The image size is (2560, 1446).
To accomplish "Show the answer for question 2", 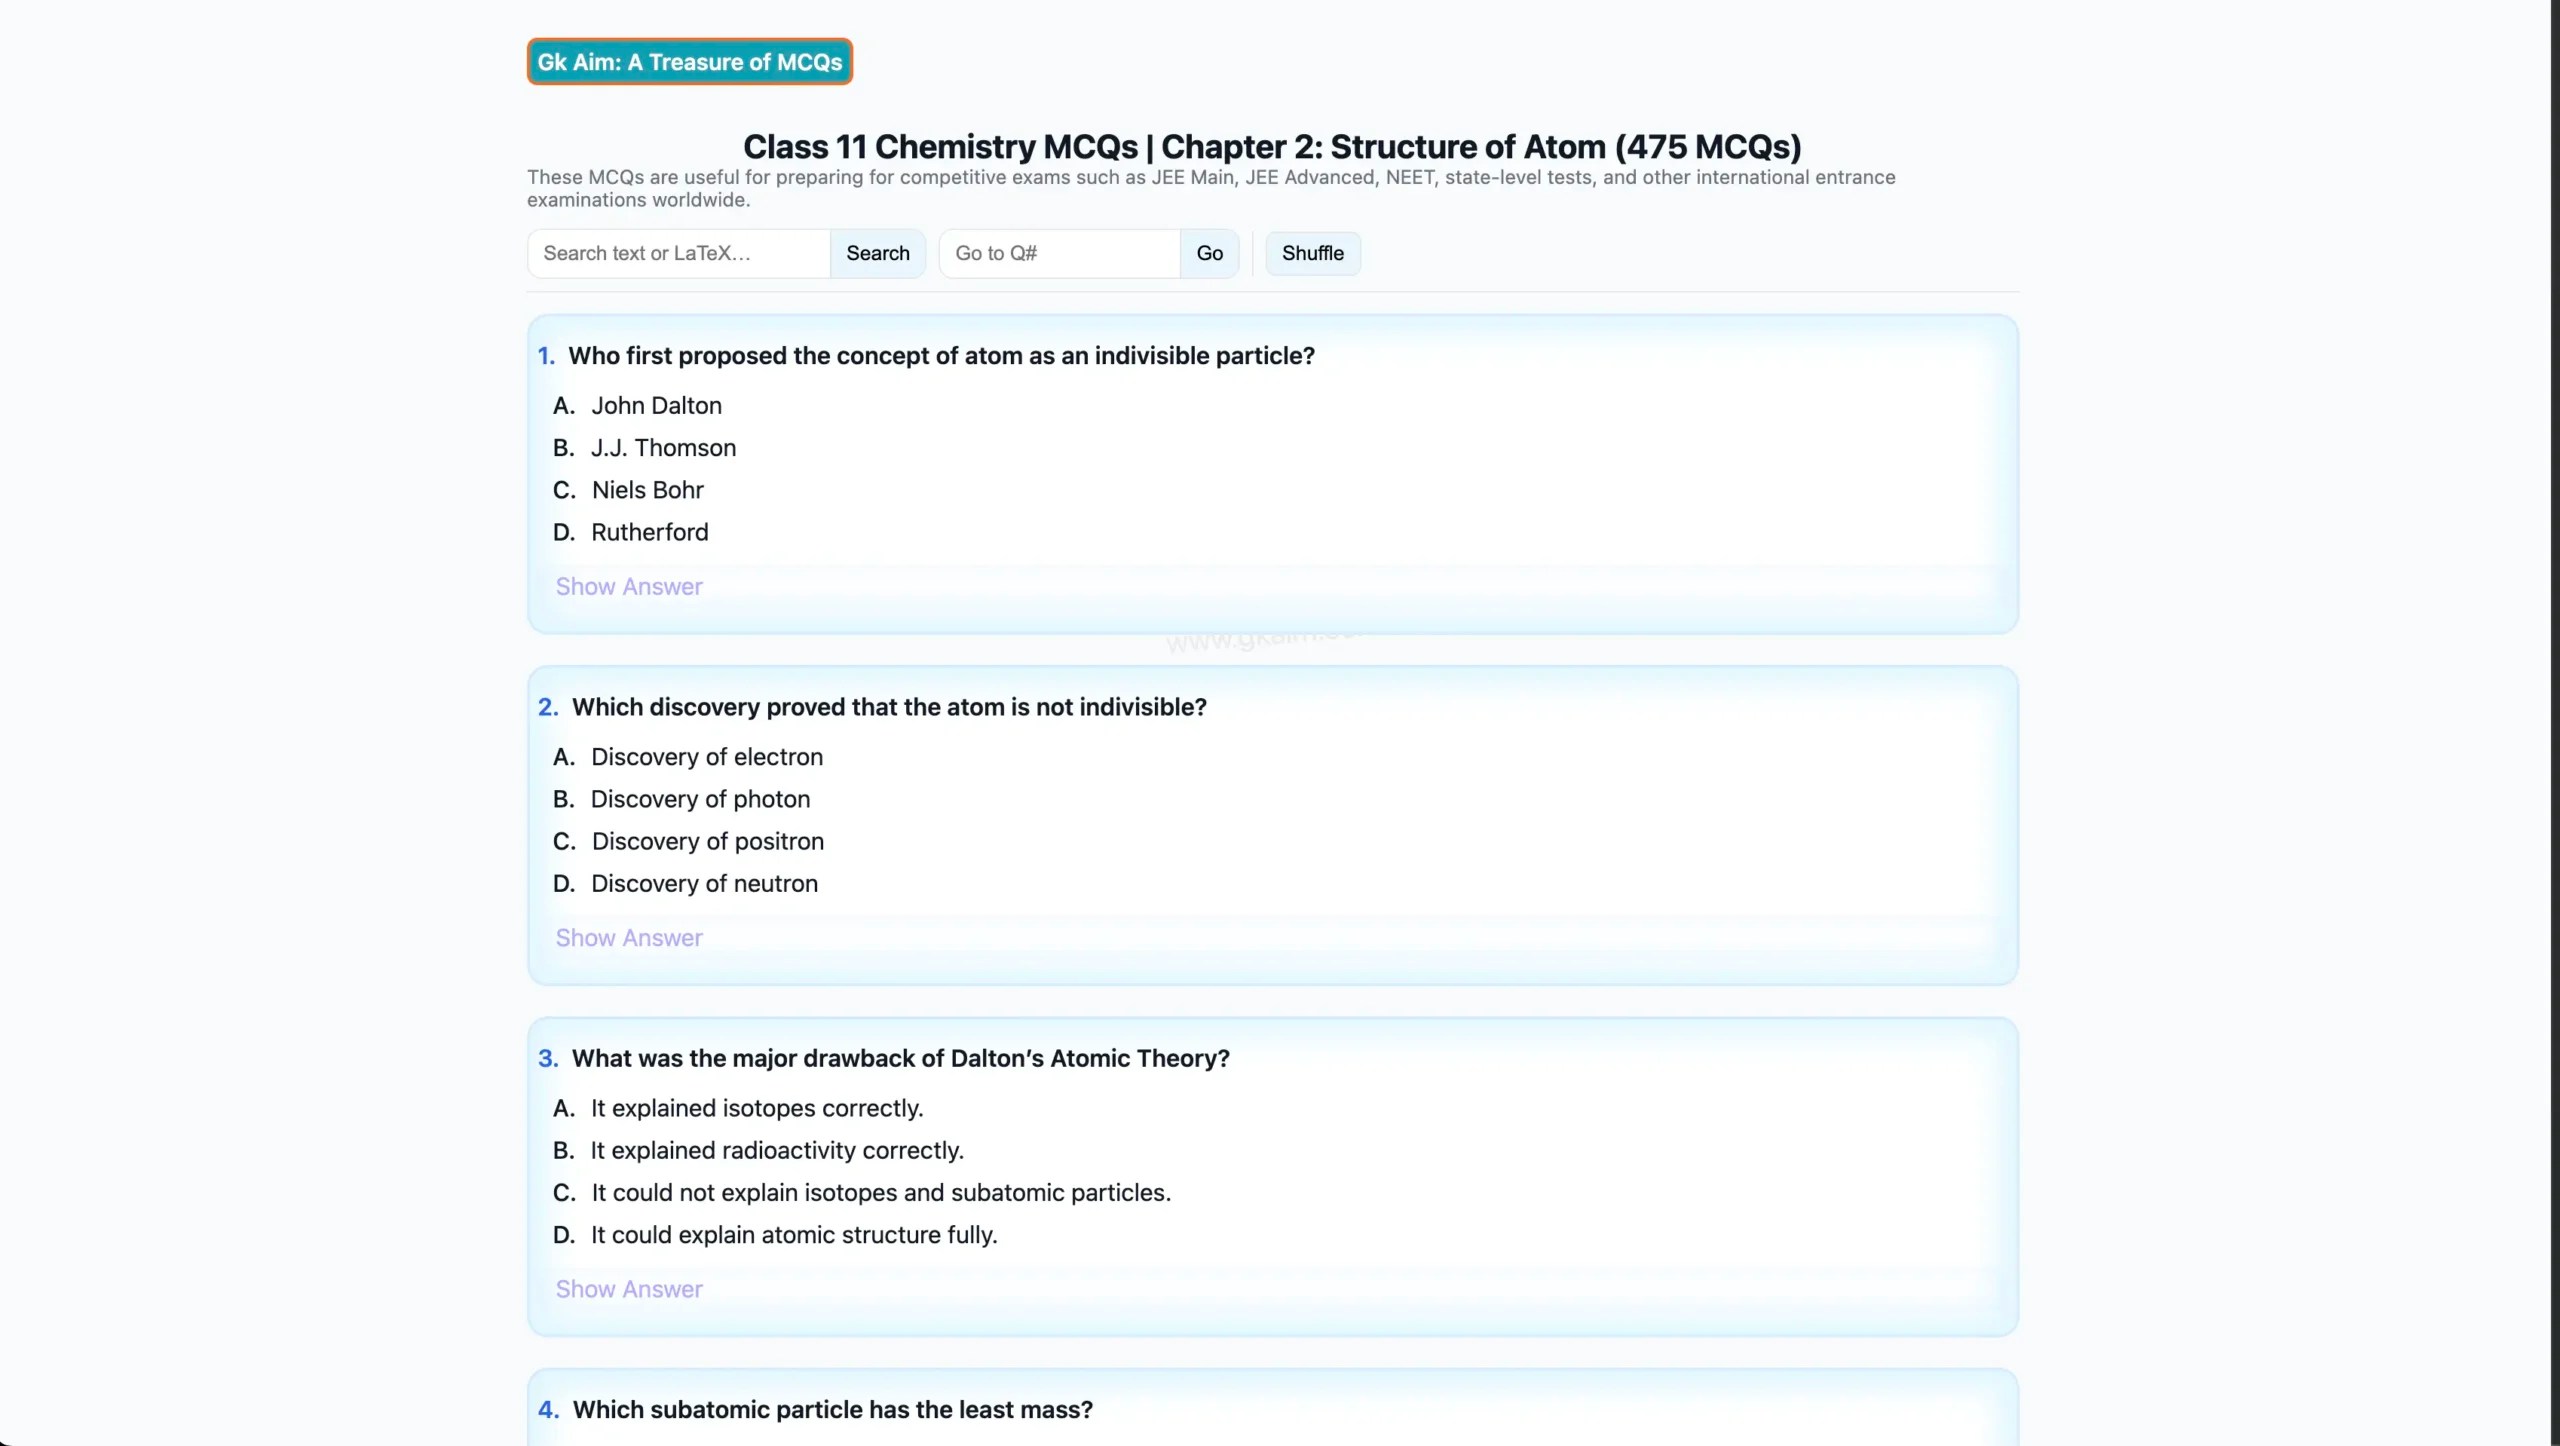I will click(629, 937).
